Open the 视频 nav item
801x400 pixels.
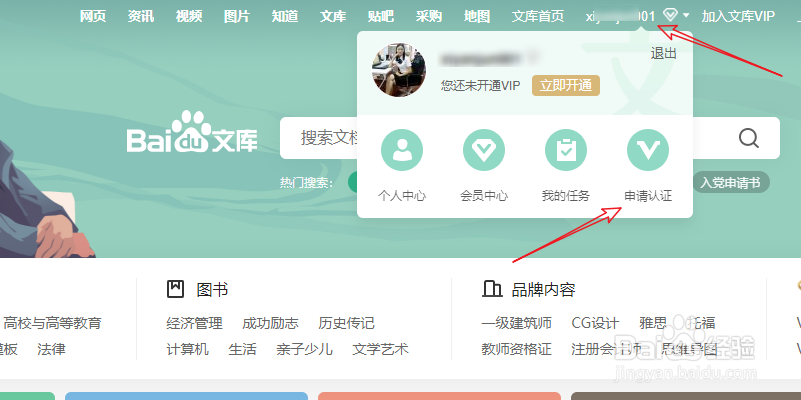pyautogui.click(x=189, y=16)
